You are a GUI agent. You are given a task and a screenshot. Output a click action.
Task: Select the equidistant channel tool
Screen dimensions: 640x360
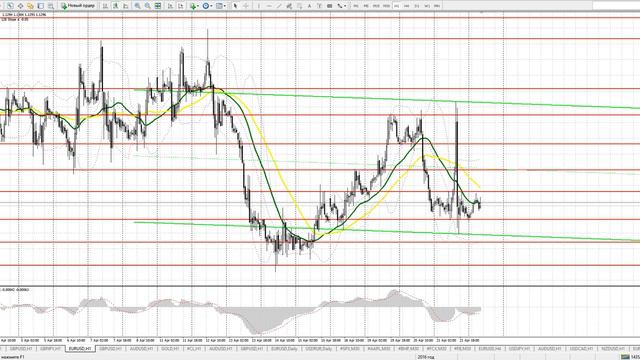289,6
